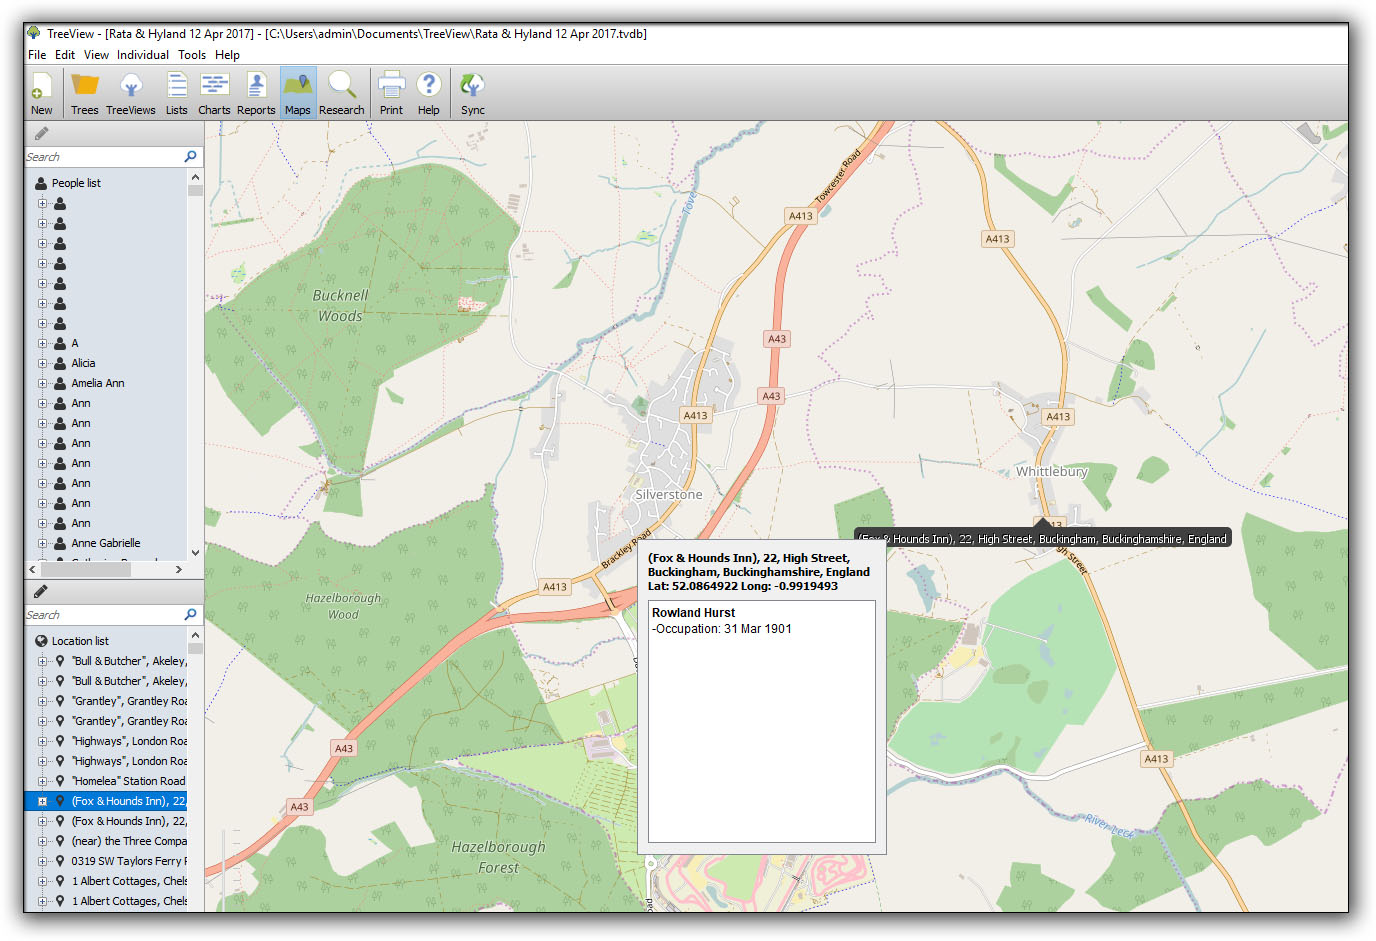Open the View menu
1376x941 pixels.
pyautogui.click(x=96, y=55)
